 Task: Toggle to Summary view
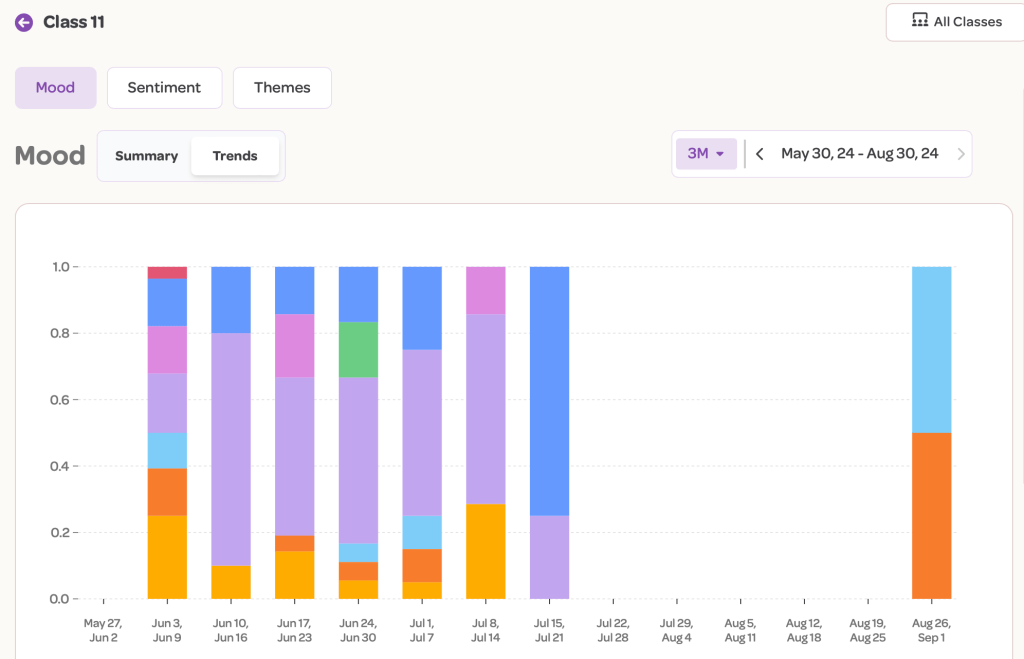coord(146,156)
